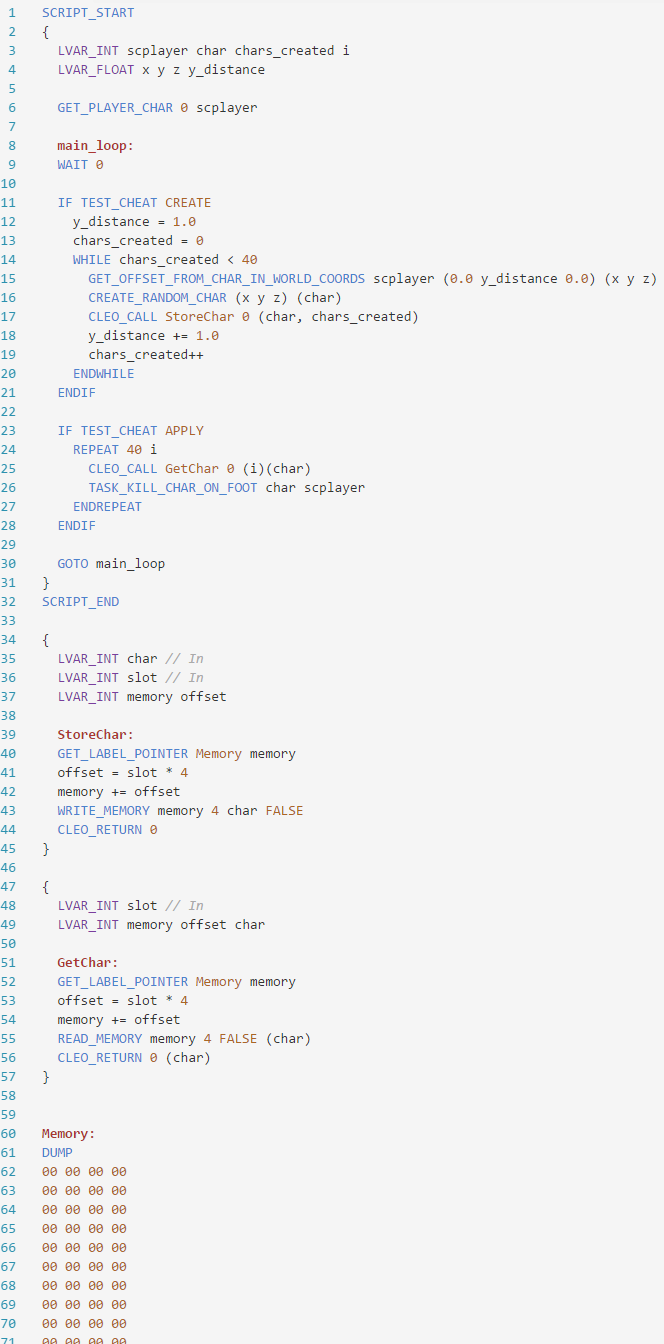The image size is (664, 1344).
Task: Click the ENDWHILE keyword
Action: 103,374
